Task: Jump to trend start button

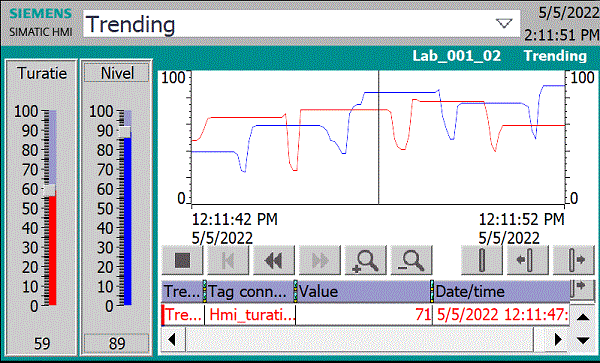Action: click(228, 260)
